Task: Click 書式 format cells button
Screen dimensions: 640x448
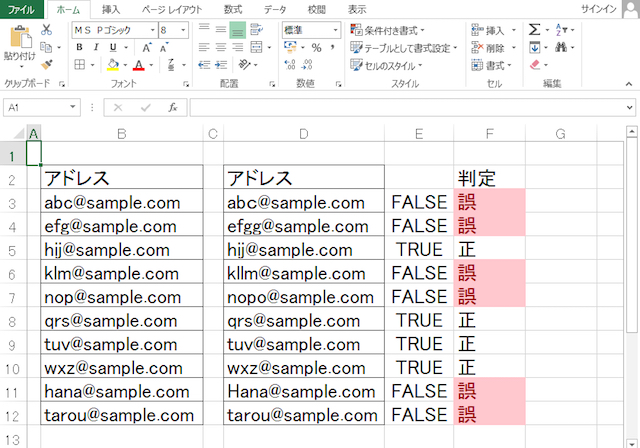Action: click(x=491, y=65)
